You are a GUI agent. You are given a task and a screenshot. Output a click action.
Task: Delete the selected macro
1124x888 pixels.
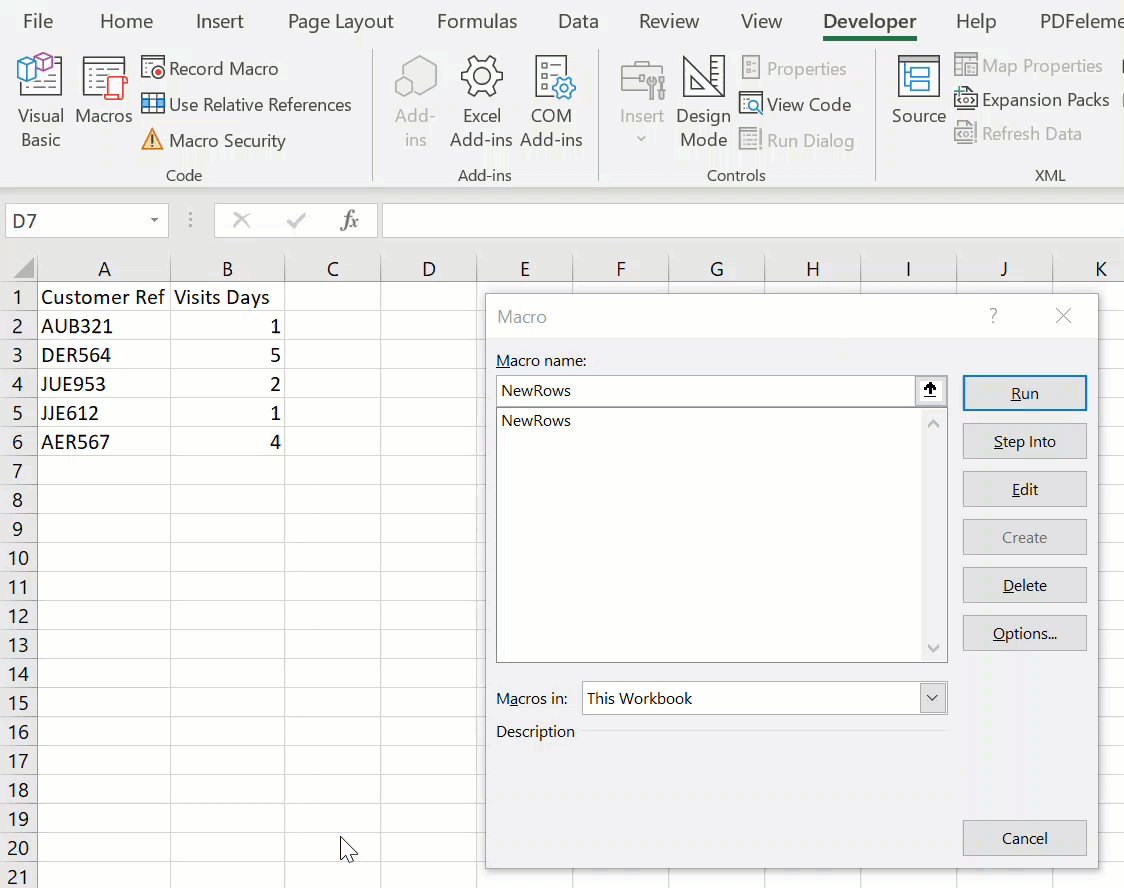coord(1024,586)
